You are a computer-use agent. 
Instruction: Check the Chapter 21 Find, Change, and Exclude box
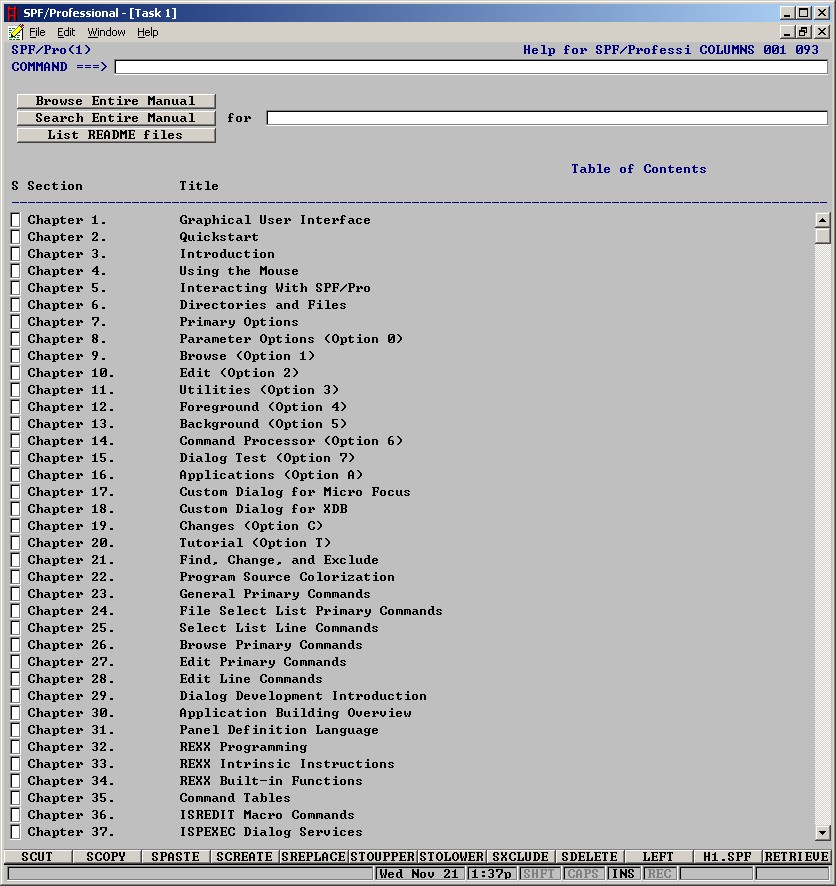[x=15, y=561]
